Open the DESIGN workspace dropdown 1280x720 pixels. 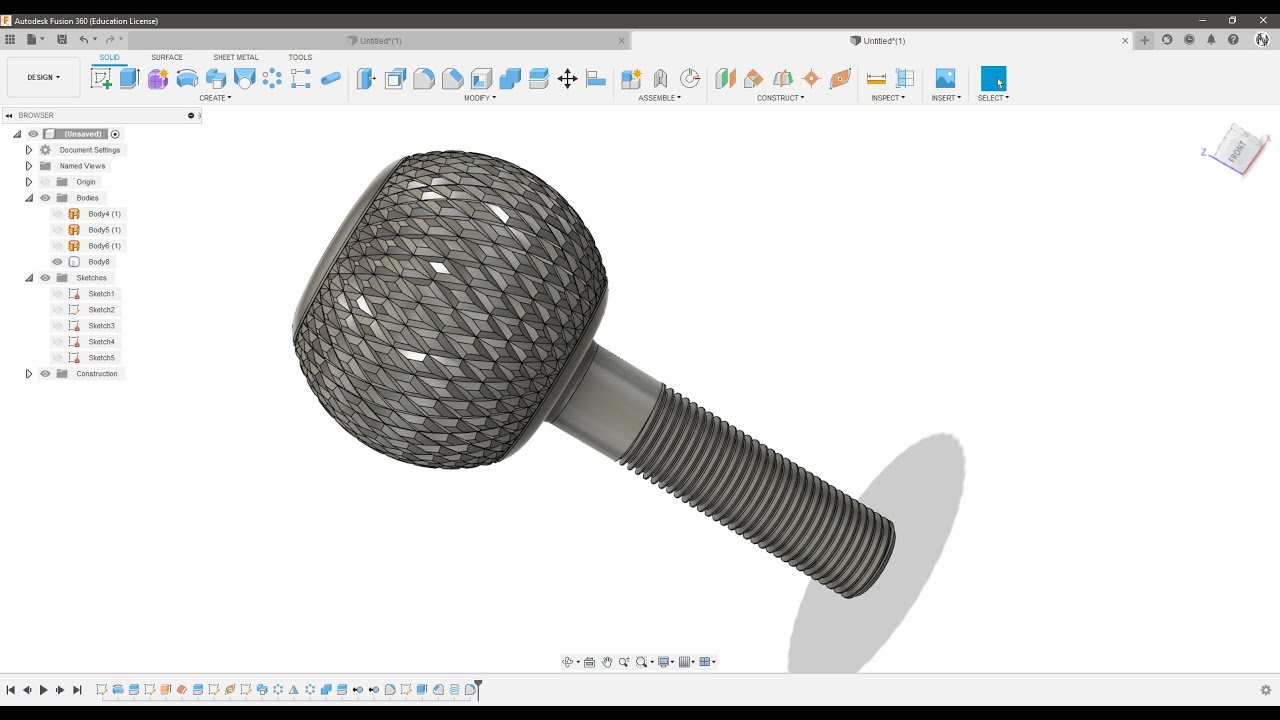43,77
